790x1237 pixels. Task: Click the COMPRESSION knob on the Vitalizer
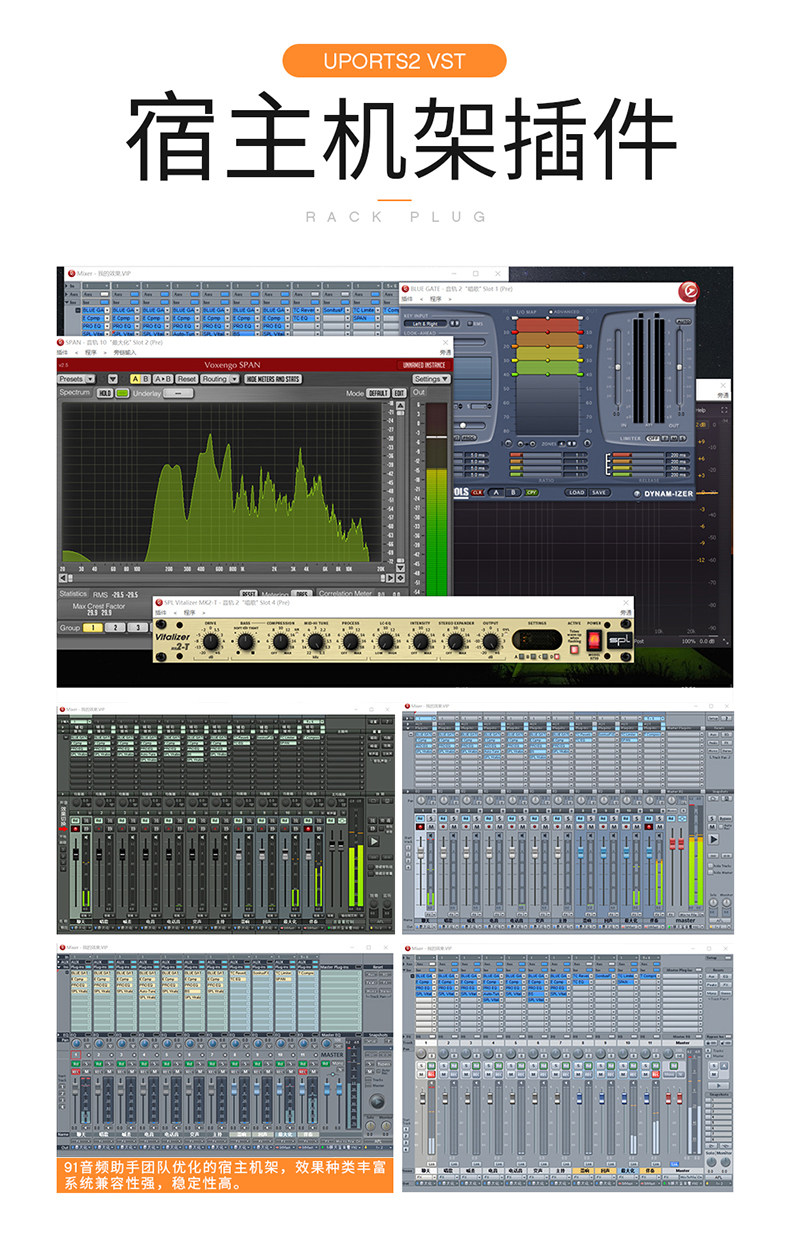280,642
